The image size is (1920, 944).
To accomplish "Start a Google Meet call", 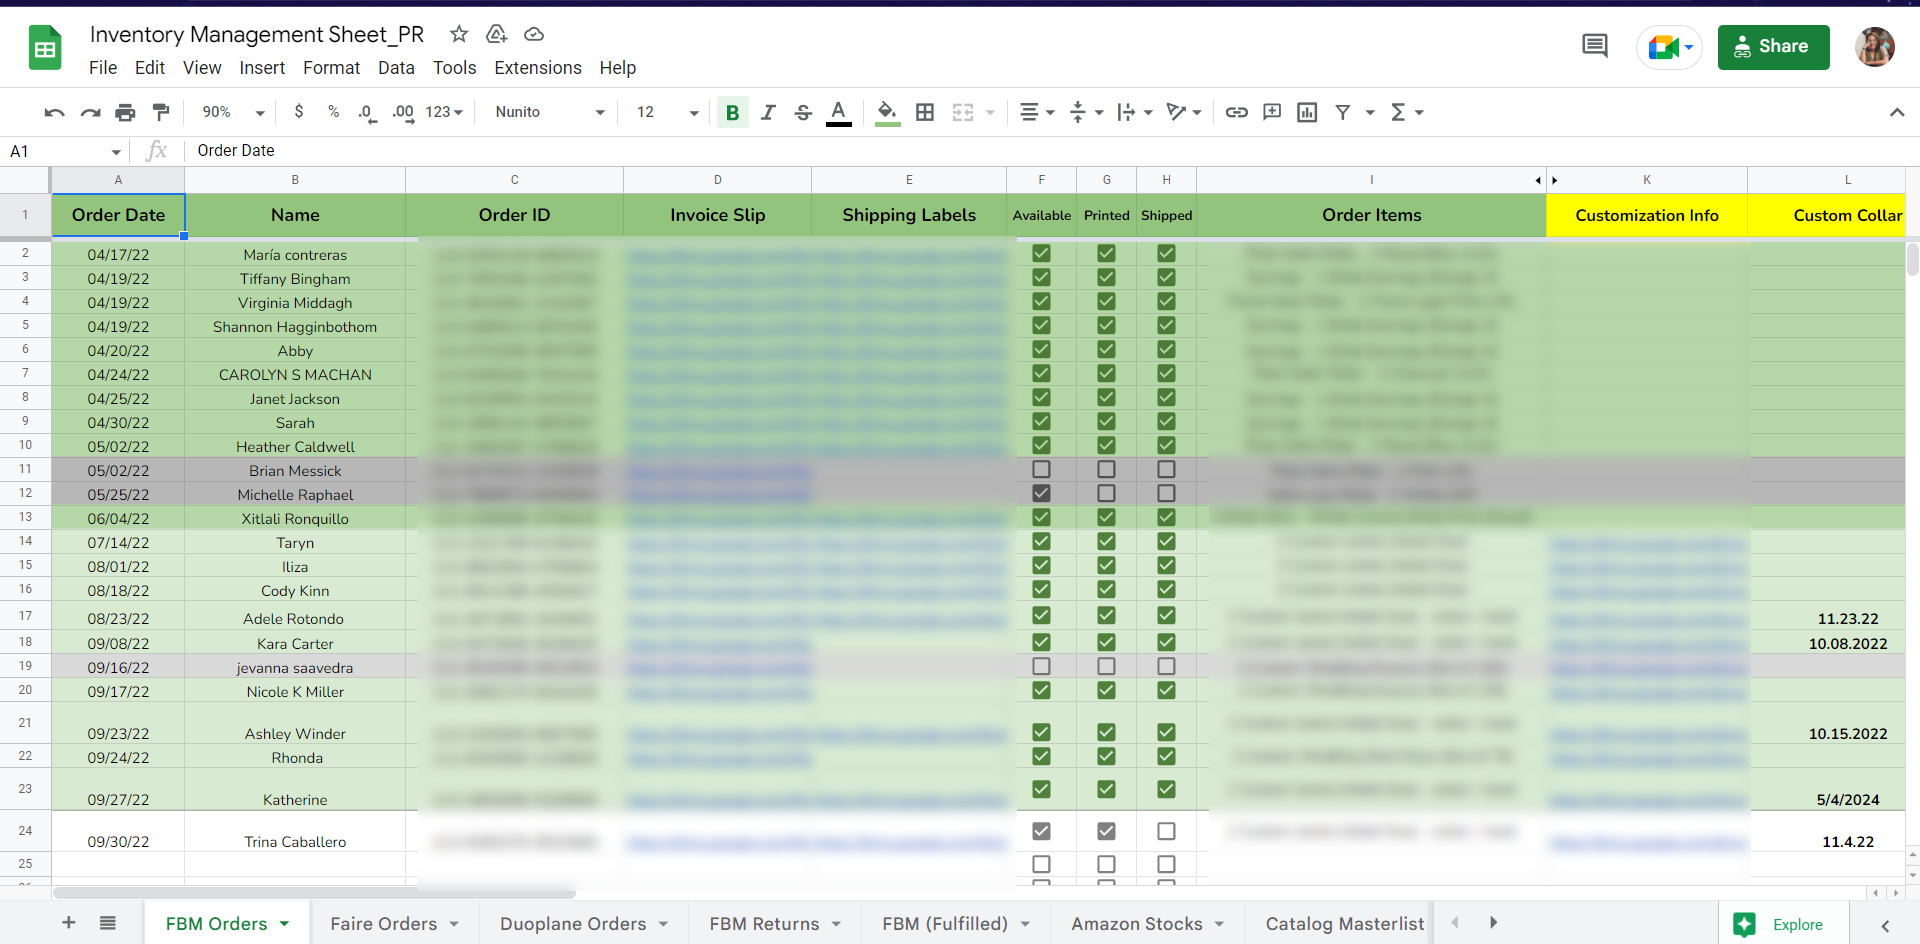I will click(1669, 47).
